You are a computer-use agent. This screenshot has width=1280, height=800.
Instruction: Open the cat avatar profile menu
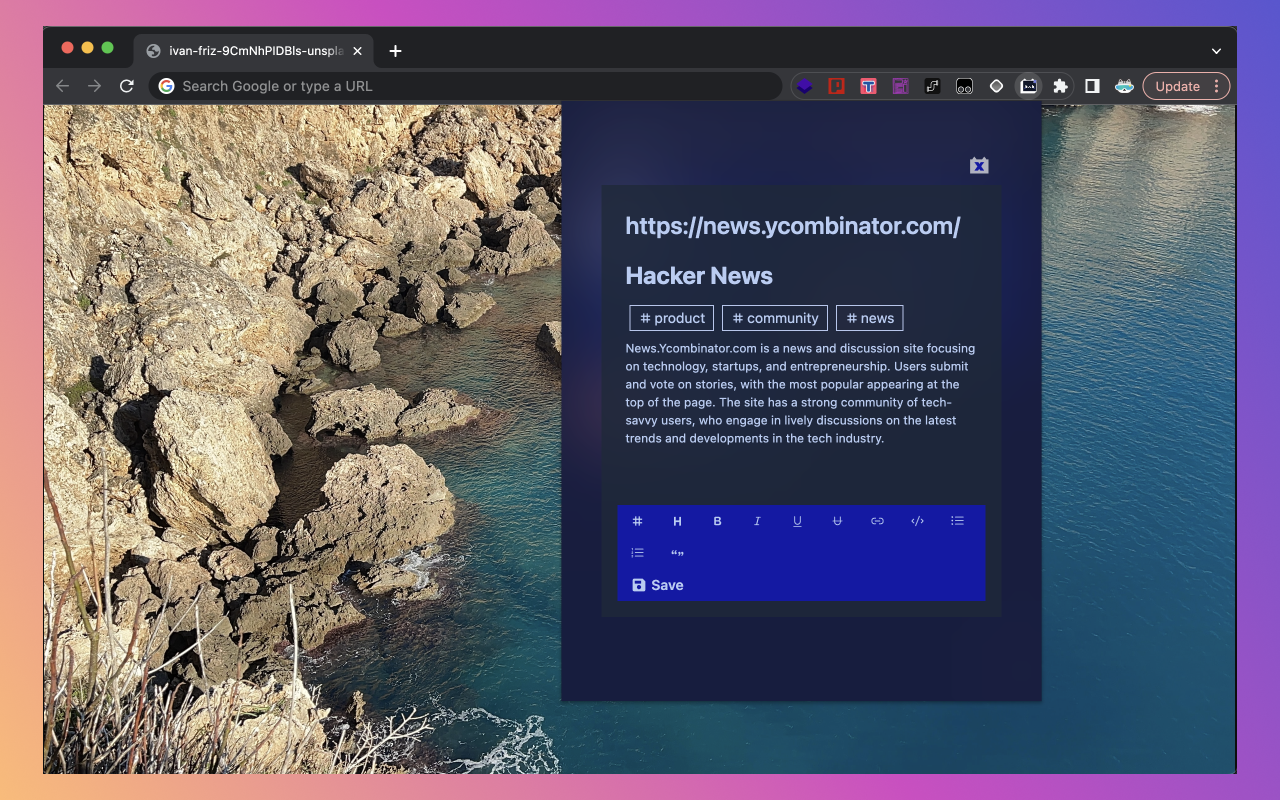[x=1124, y=86]
